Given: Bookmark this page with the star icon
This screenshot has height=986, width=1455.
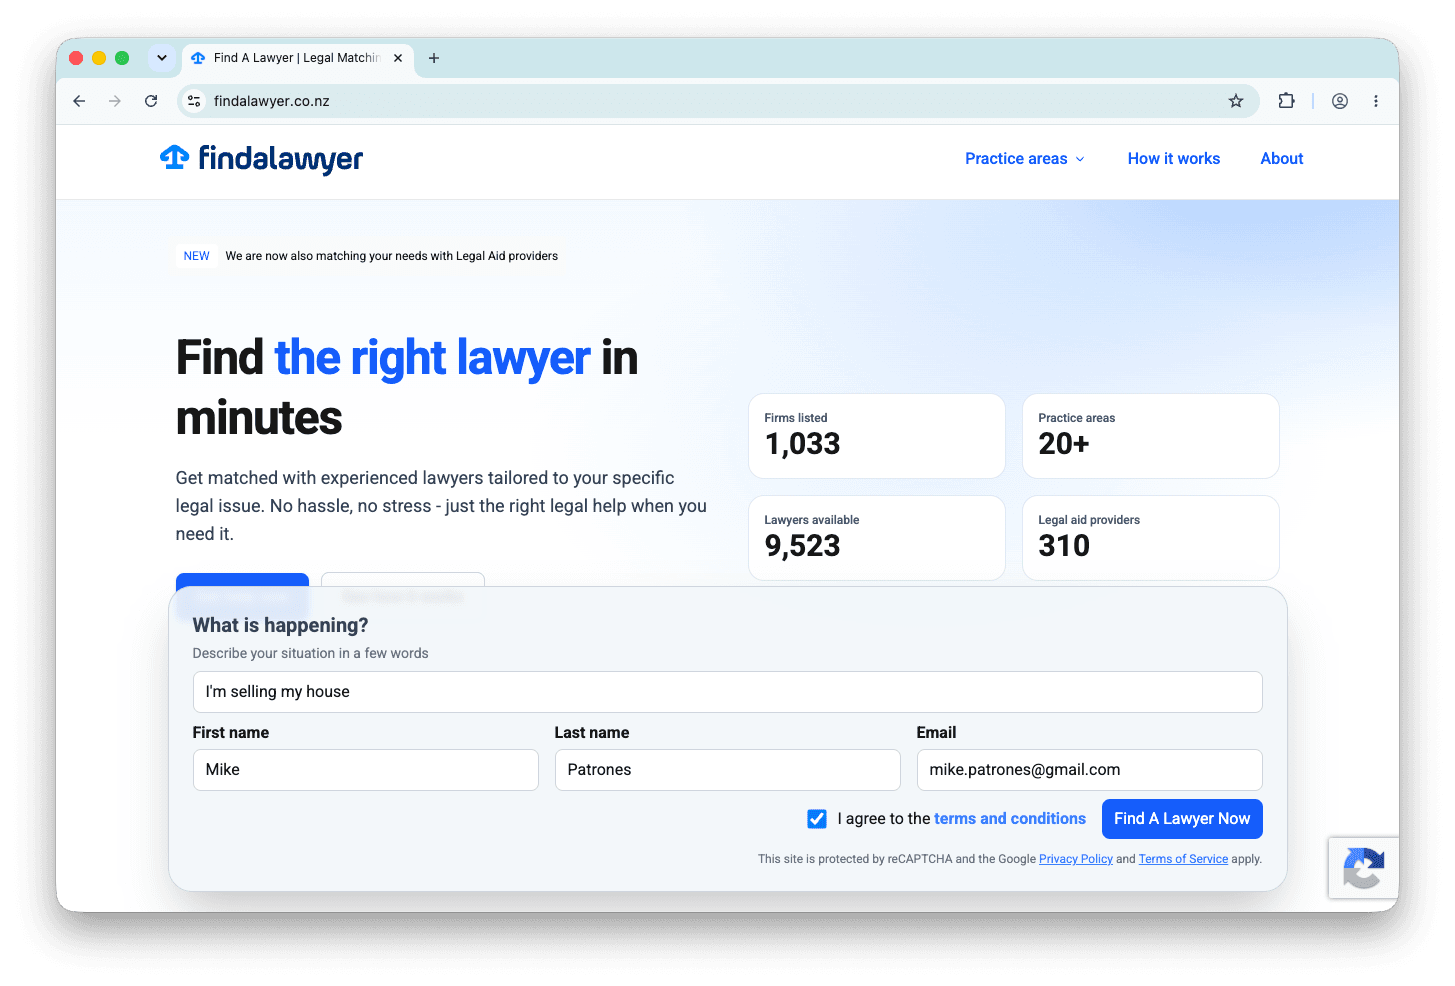Looking at the screenshot, I should (1236, 101).
